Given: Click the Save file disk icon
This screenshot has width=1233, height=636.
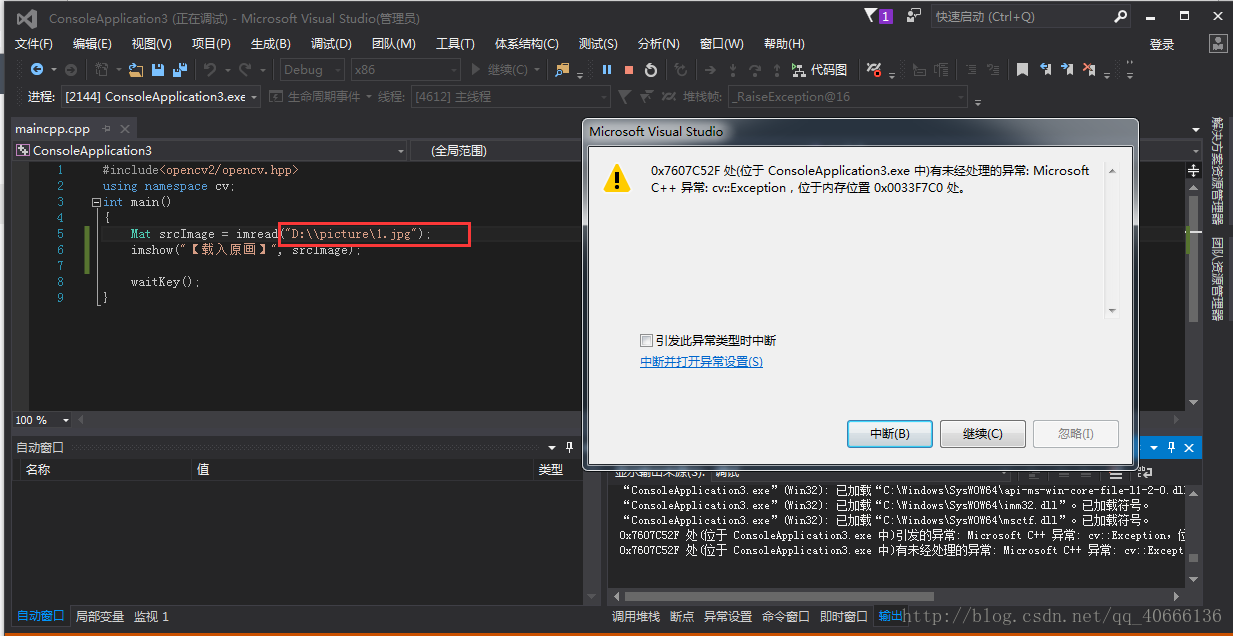Looking at the screenshot, I should pyautogui.click(x=158, y=70).
